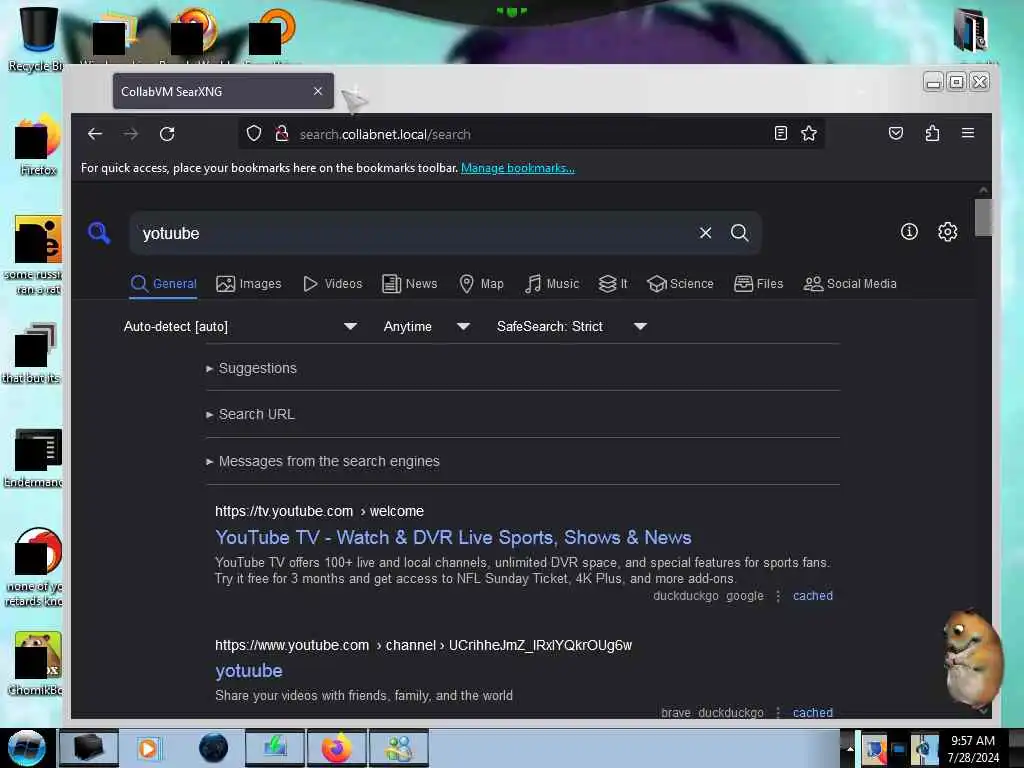Show hidden tray icons arrow
Image resolution: width=1024 pixels, height=768 pixels.
[850, 748]
